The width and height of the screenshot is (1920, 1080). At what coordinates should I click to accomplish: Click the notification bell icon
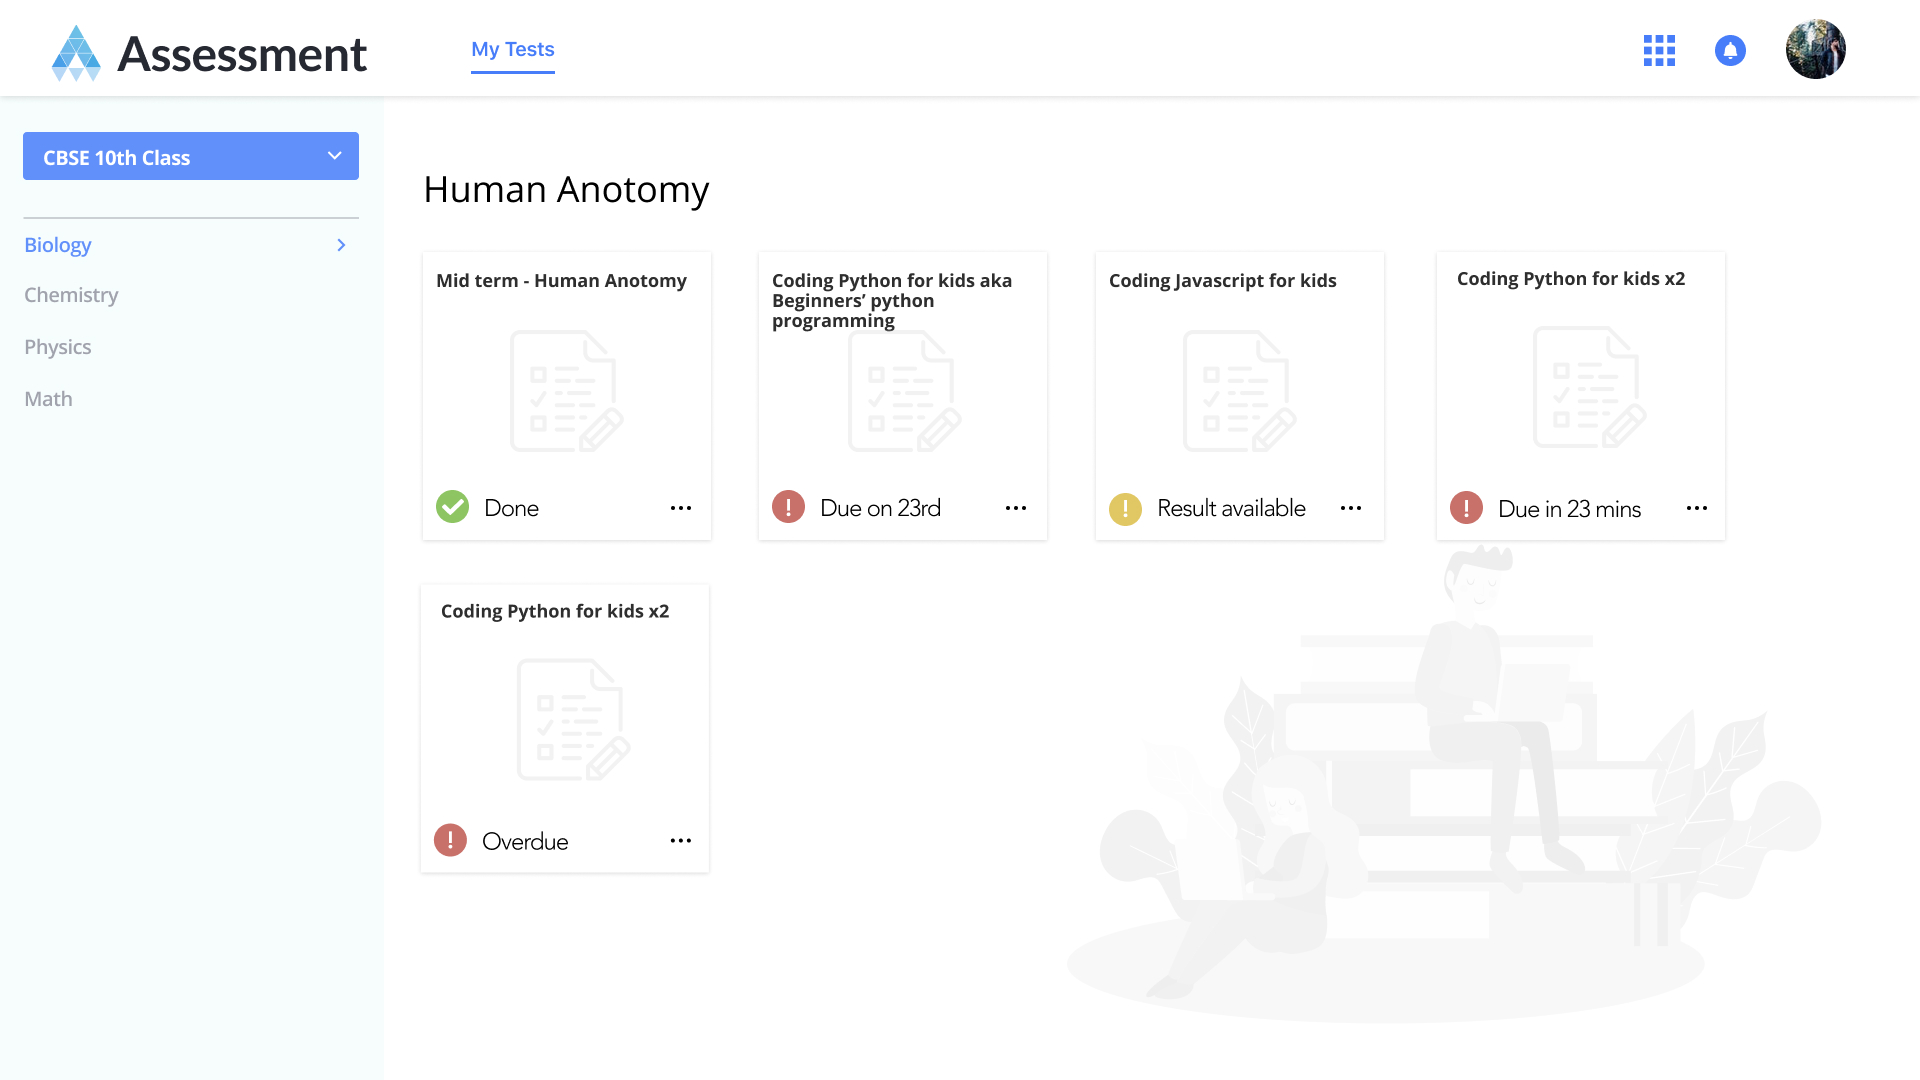coord(1730,50)
